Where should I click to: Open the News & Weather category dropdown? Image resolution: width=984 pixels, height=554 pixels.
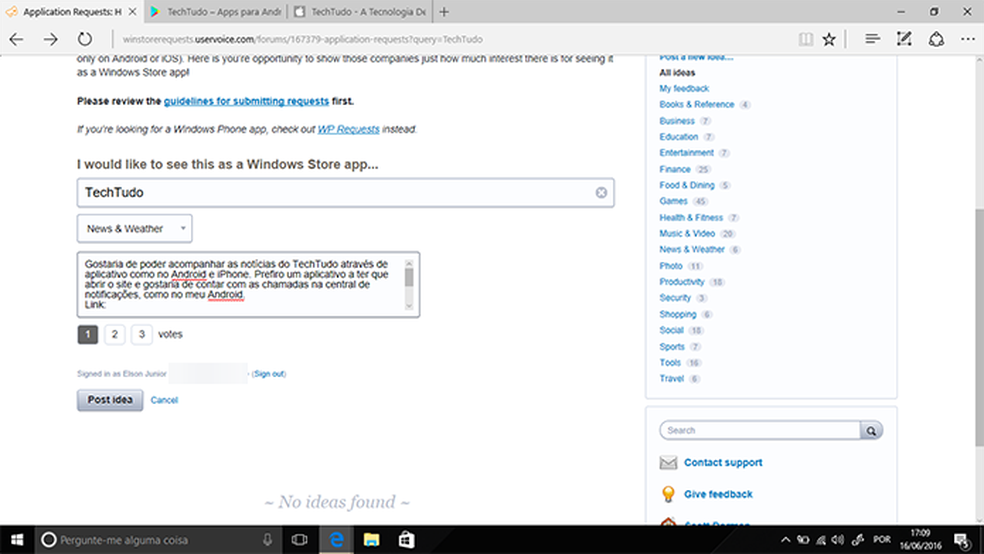point(135,228)
